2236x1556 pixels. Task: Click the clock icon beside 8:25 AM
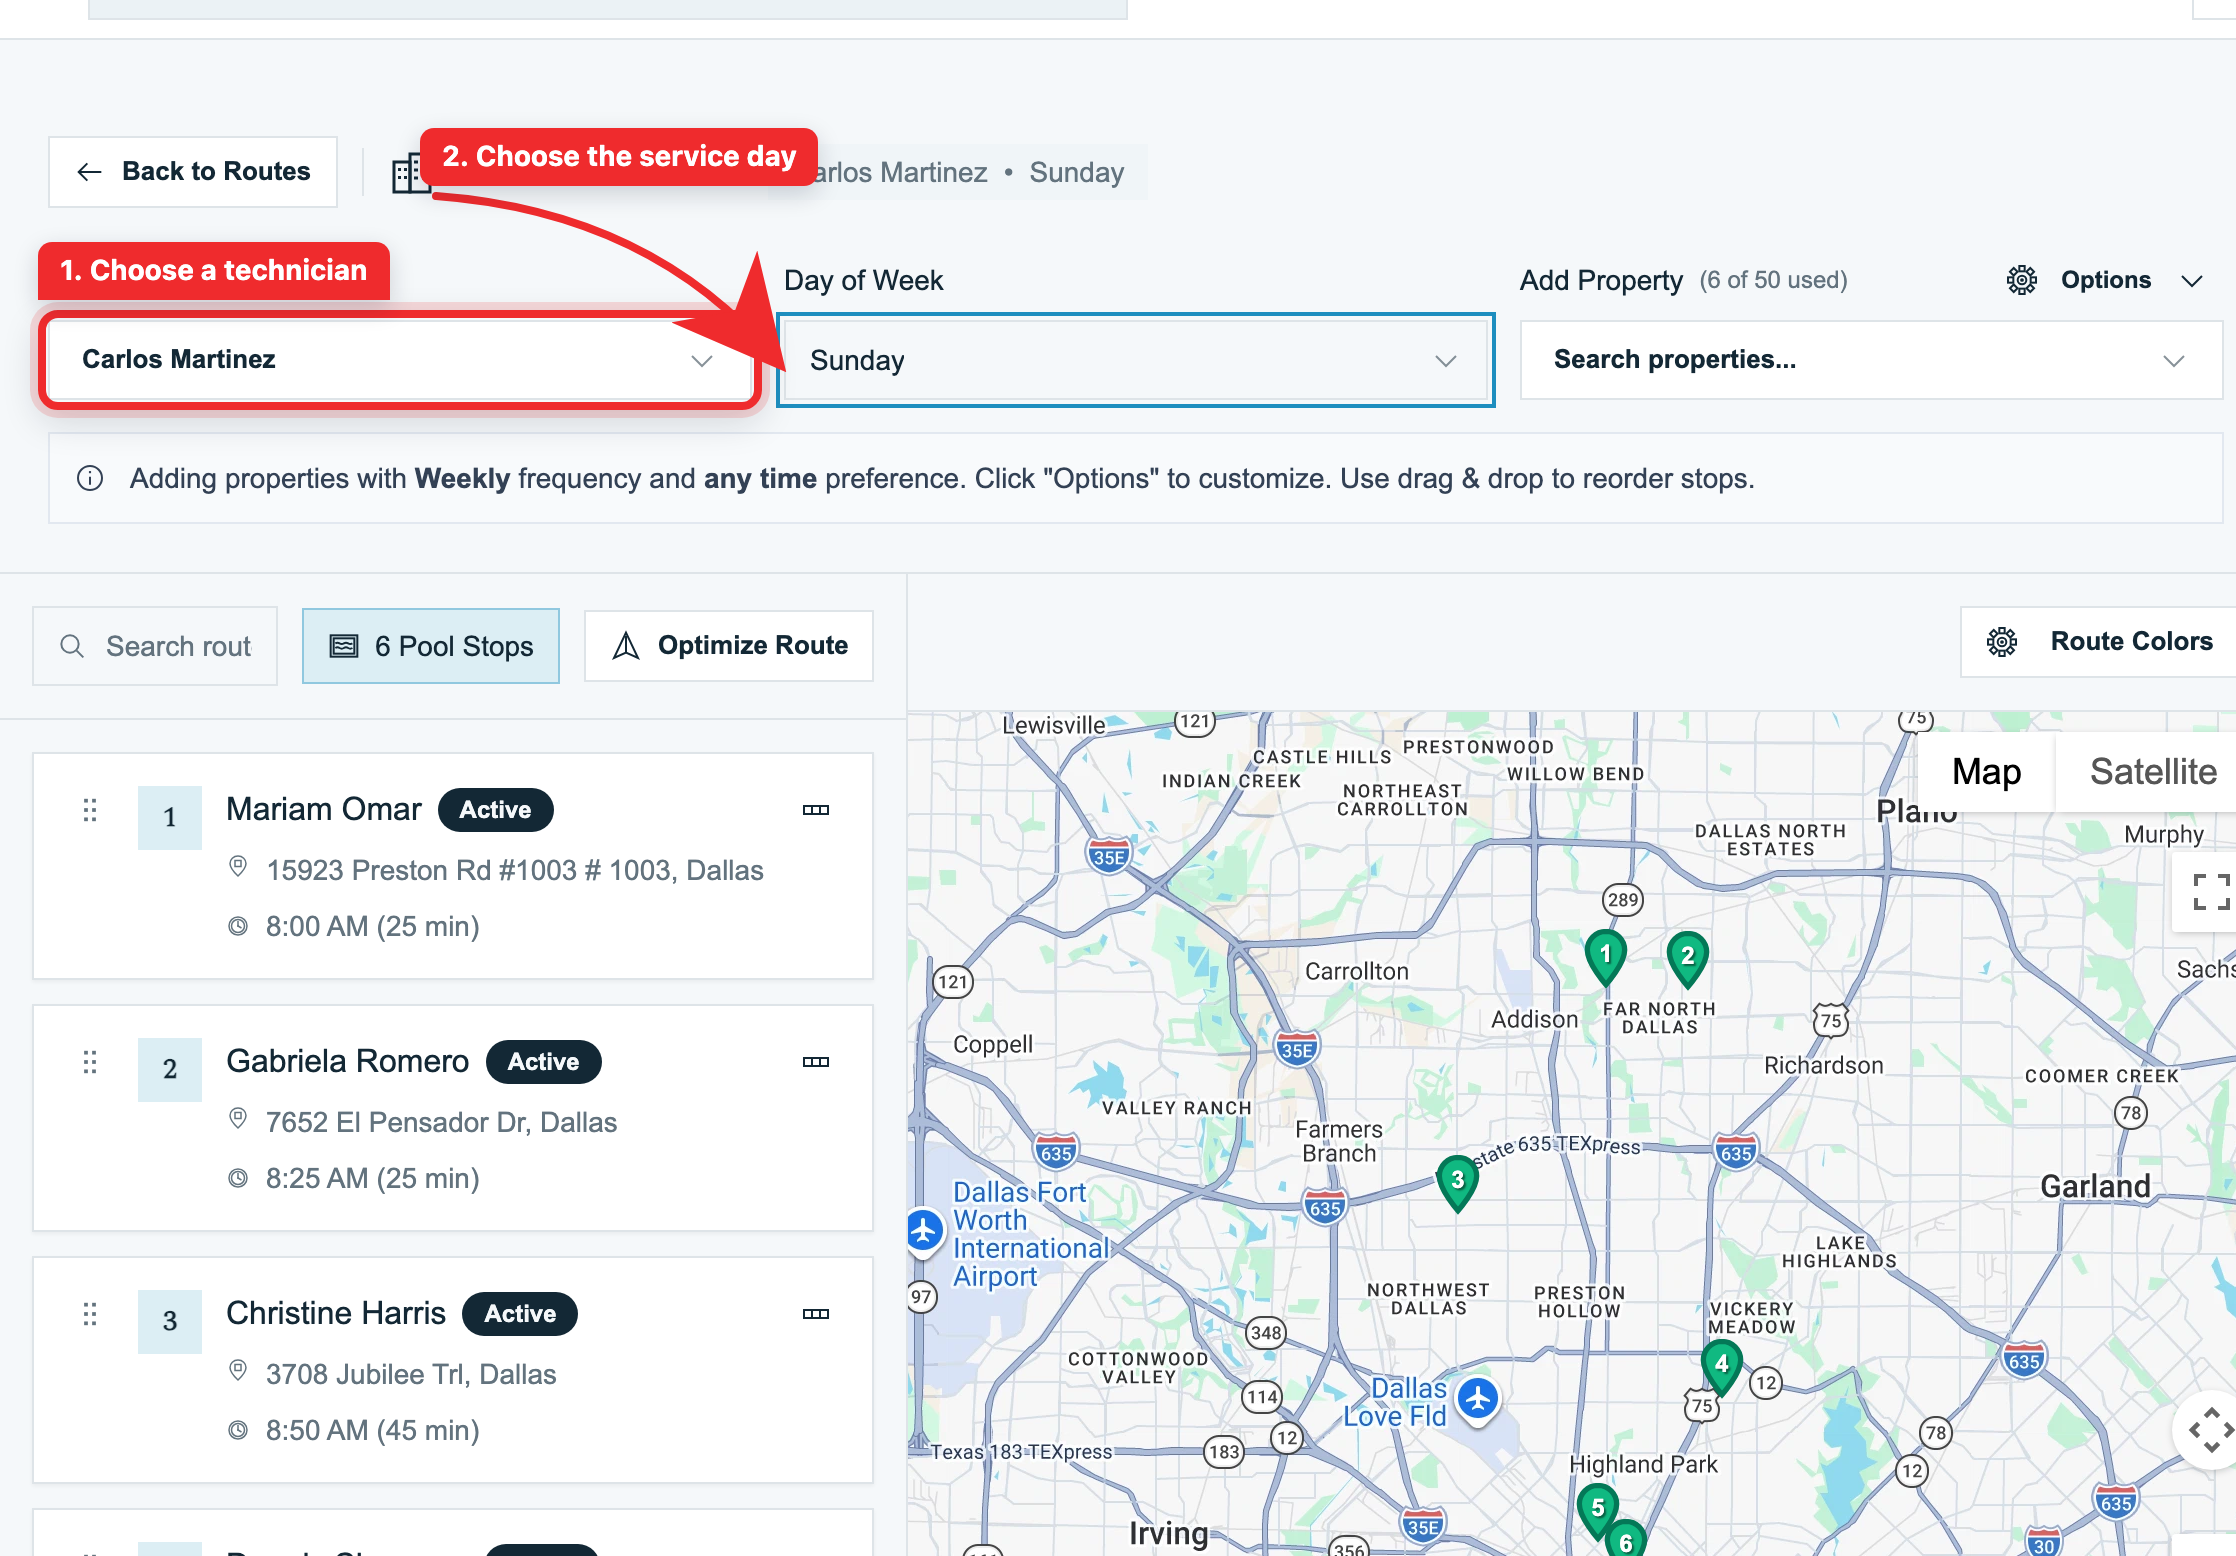[x=238, y=1178]
